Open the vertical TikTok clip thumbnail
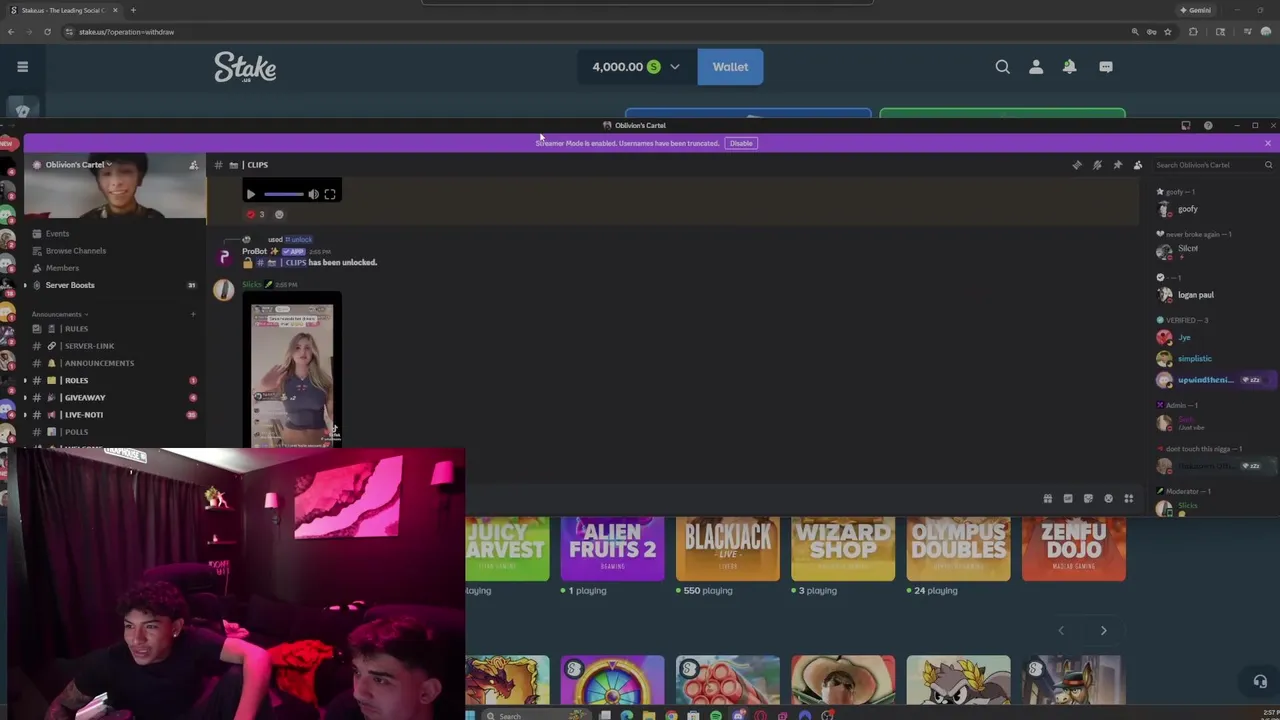The height and width of the screenshot is (720, 1280). click(292, 372)
